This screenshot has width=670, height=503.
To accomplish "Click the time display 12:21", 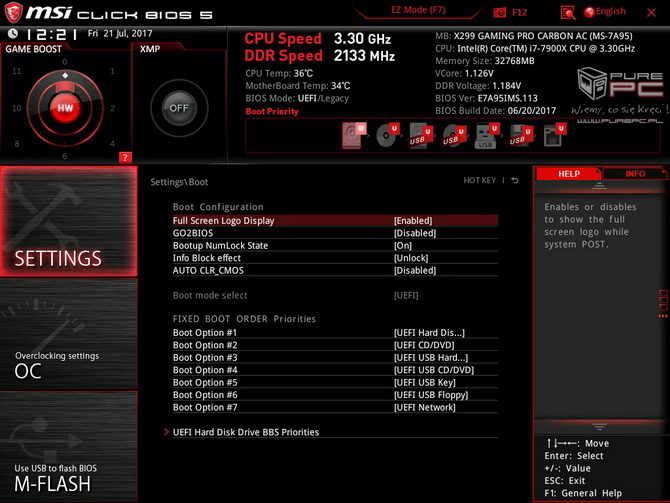I will 52,34.
